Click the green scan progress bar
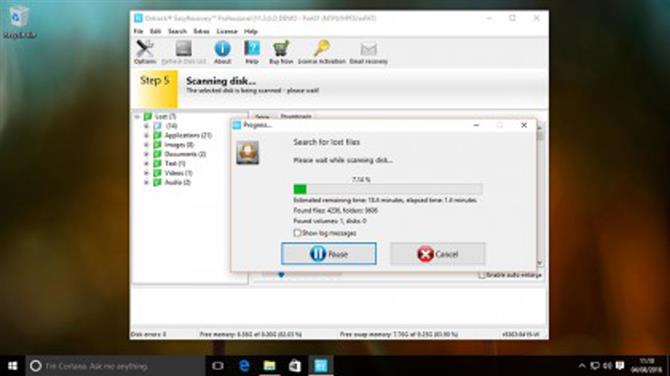 coord(388,189)
